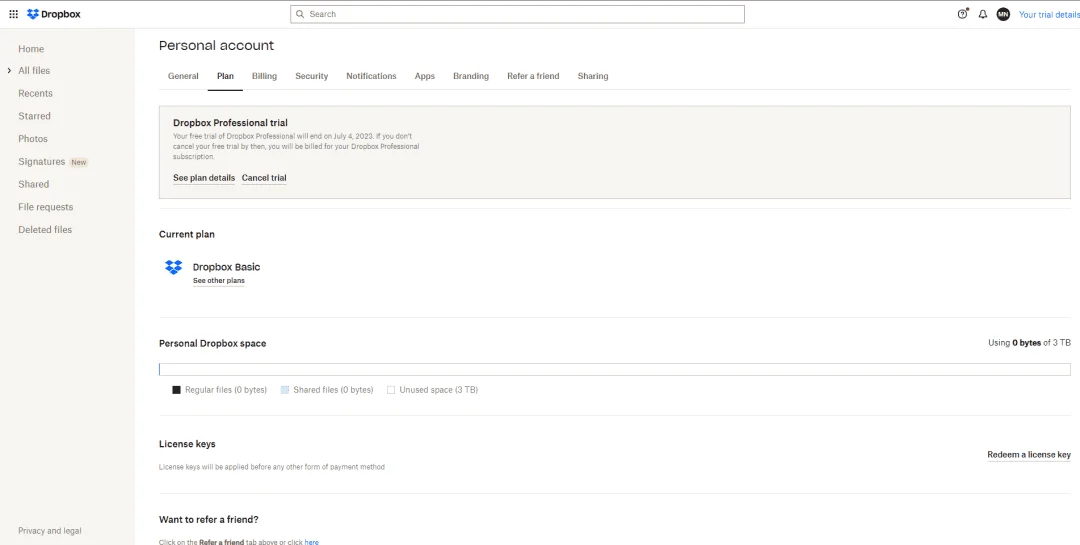Switch to the Notifications tab
Screen dimensions: 1080x545
(x=371, y=76)
